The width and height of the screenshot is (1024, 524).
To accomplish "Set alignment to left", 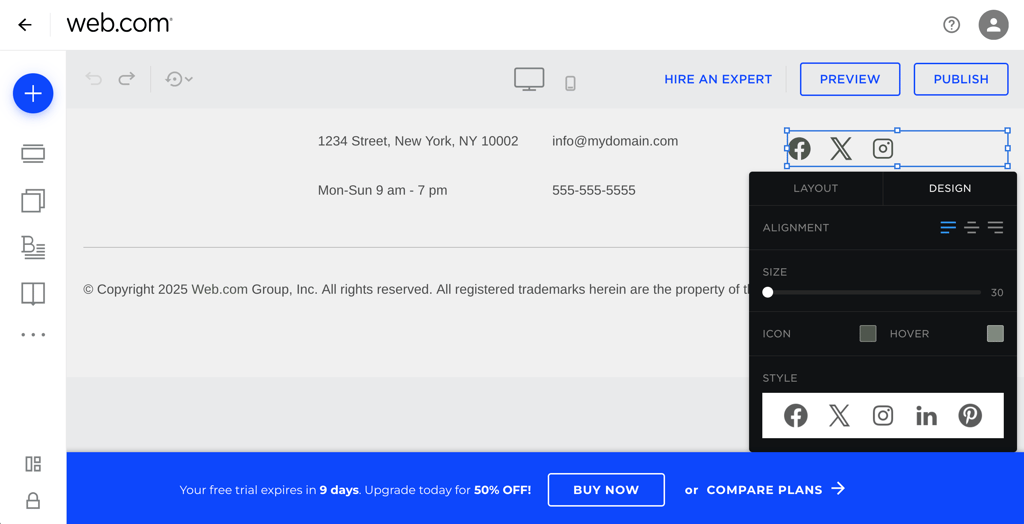I will (x=948, y=227).
